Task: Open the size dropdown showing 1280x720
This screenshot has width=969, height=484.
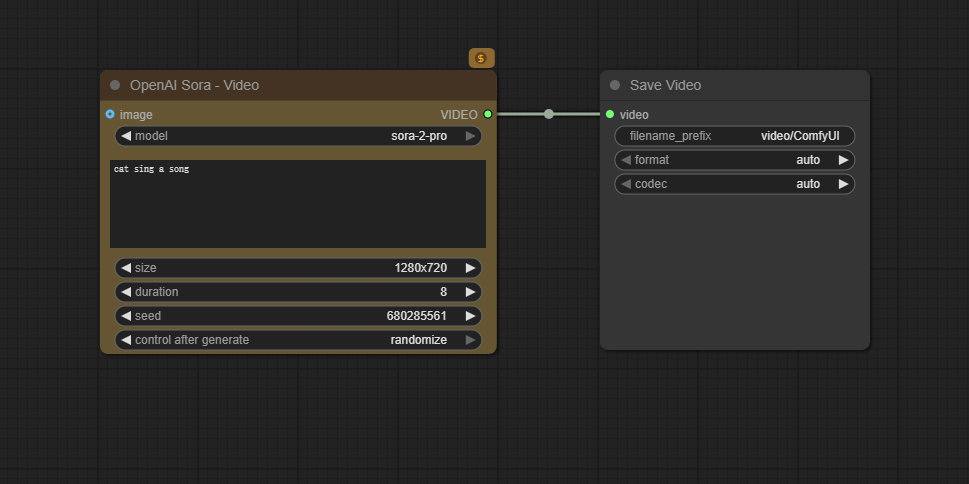Action: (300, 268)
